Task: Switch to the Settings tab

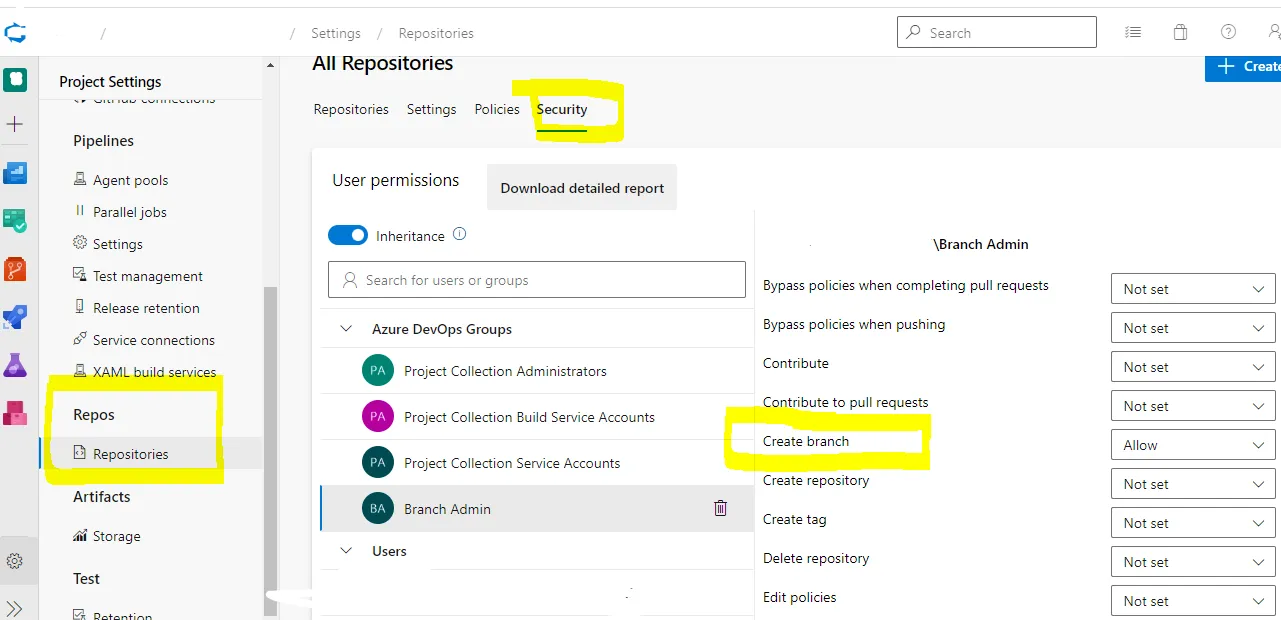Action: click(431, 109)
